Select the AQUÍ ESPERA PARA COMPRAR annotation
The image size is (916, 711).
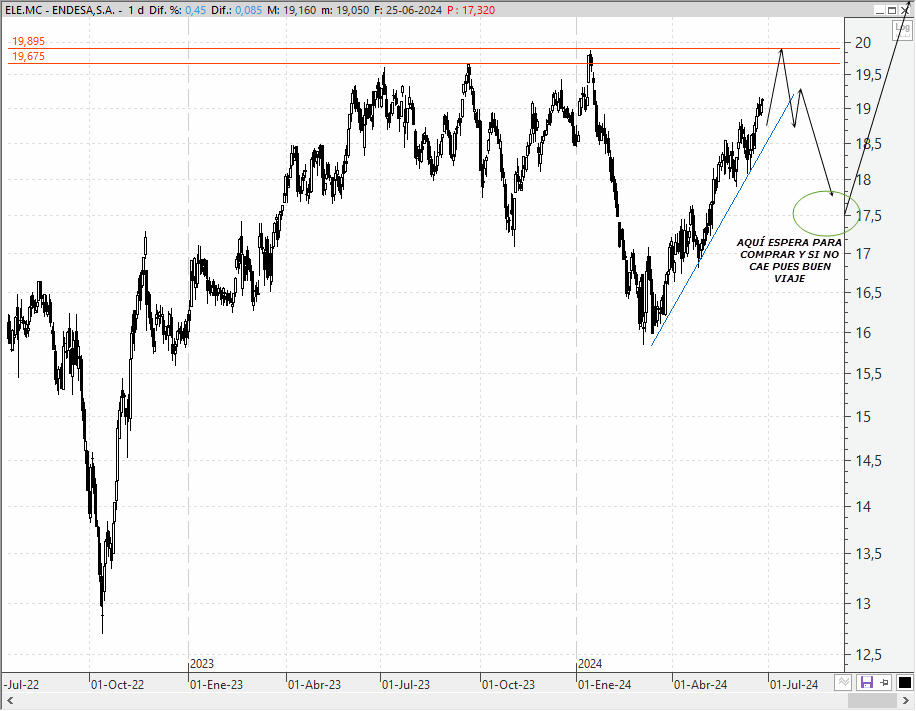tap(789, 261)
